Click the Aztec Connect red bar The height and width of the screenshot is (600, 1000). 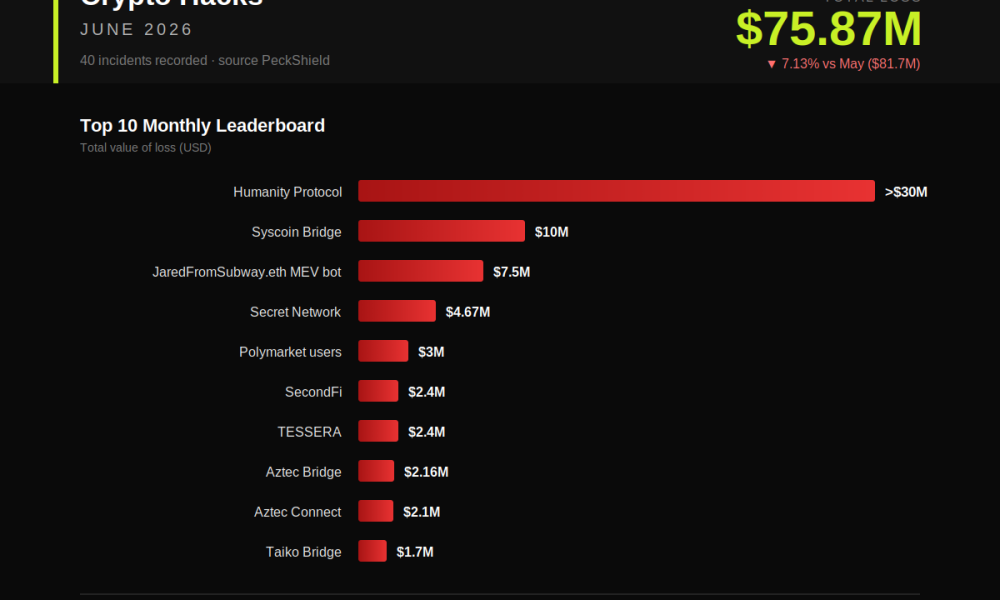pos(376,511)
